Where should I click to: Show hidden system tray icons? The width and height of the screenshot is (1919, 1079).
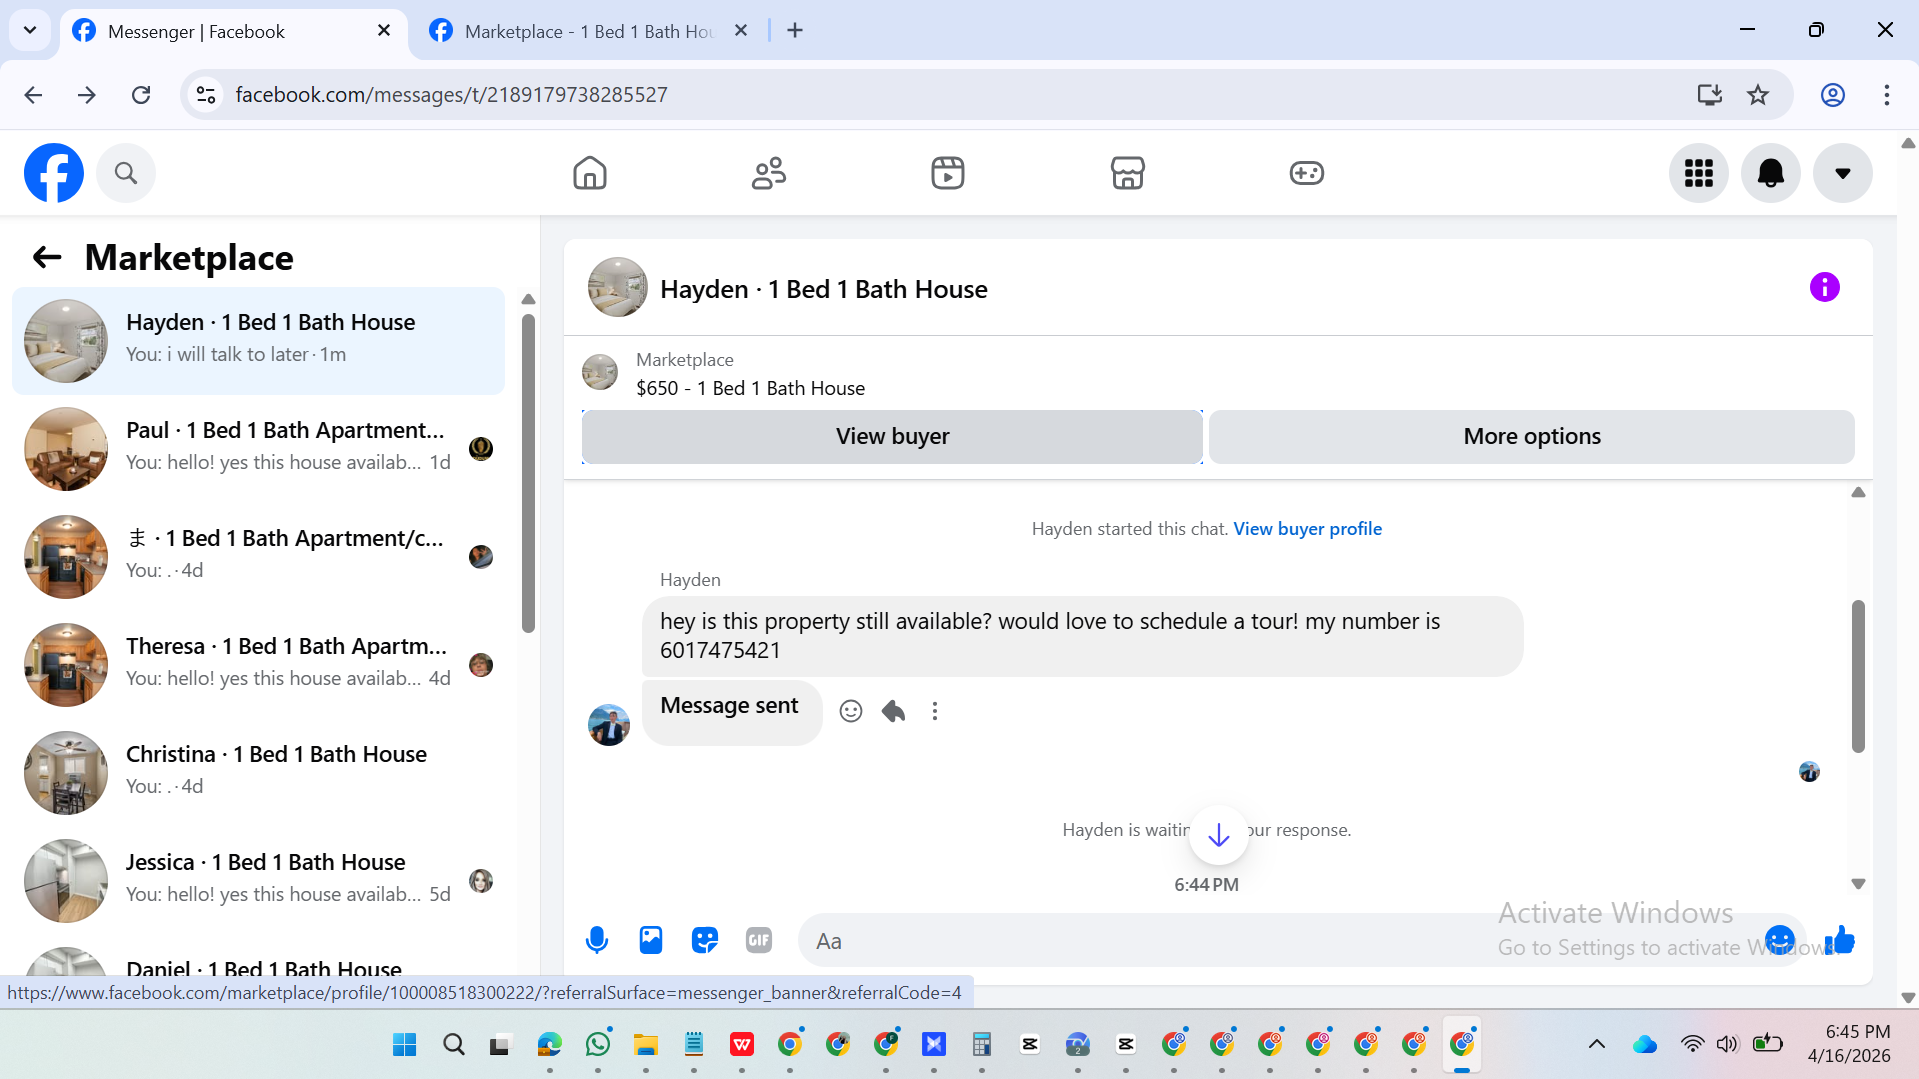1597,1045
